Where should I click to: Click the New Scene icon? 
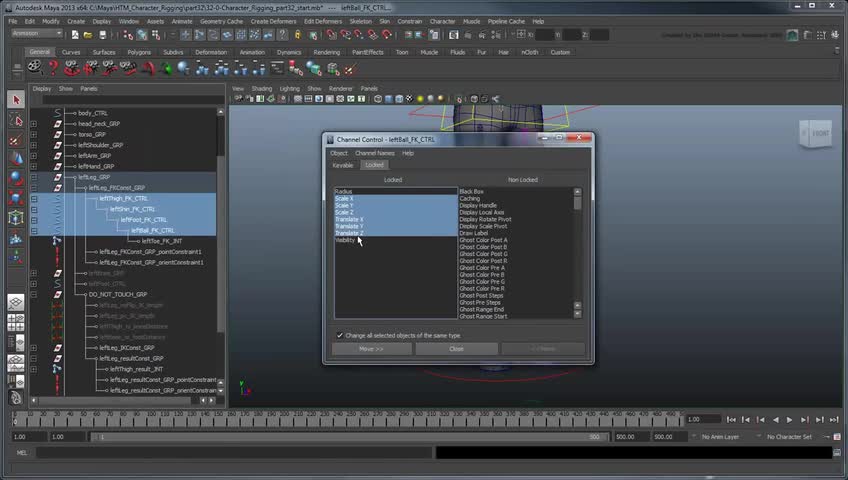pos(75,35)
